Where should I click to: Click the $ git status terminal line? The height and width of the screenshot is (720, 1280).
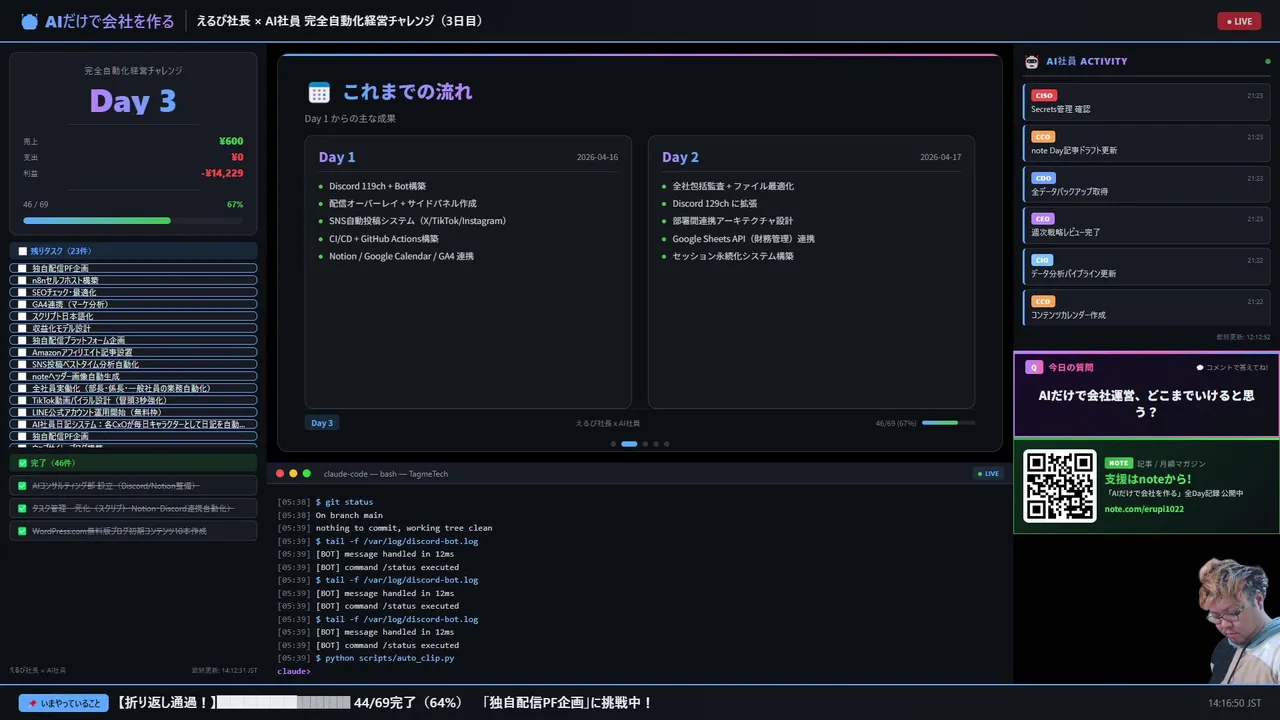(344, 502)
